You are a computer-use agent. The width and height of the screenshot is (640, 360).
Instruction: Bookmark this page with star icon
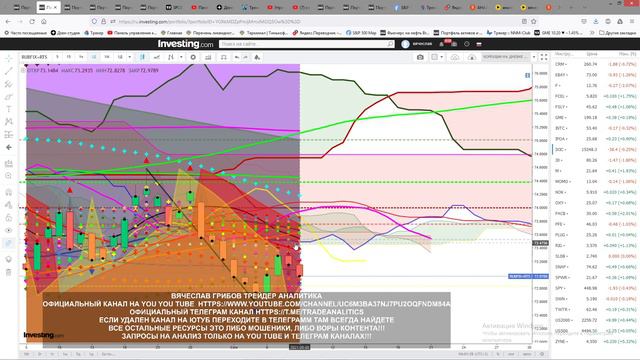[x=533, y=21]
